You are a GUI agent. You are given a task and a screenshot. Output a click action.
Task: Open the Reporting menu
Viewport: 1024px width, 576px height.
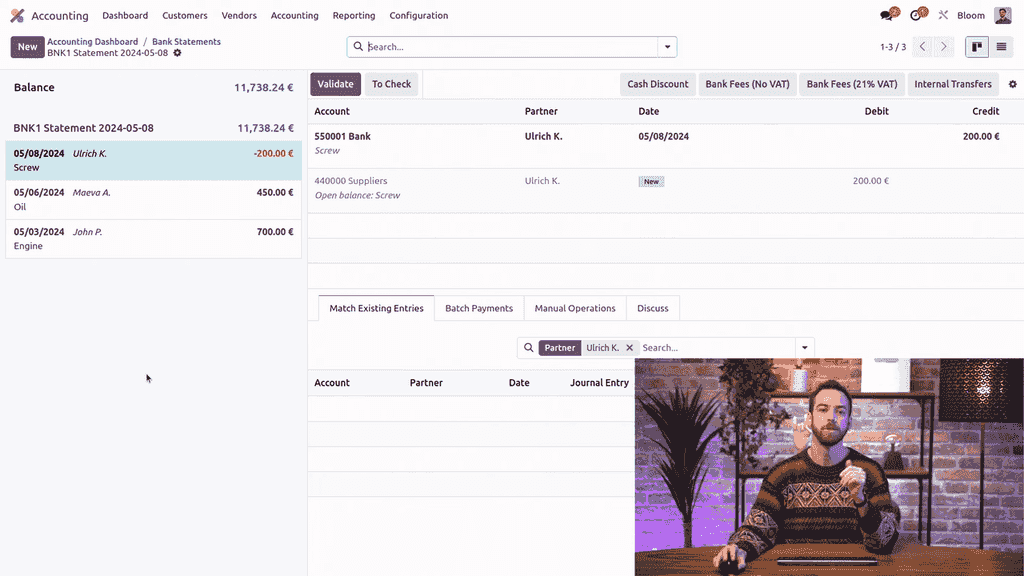354,16
